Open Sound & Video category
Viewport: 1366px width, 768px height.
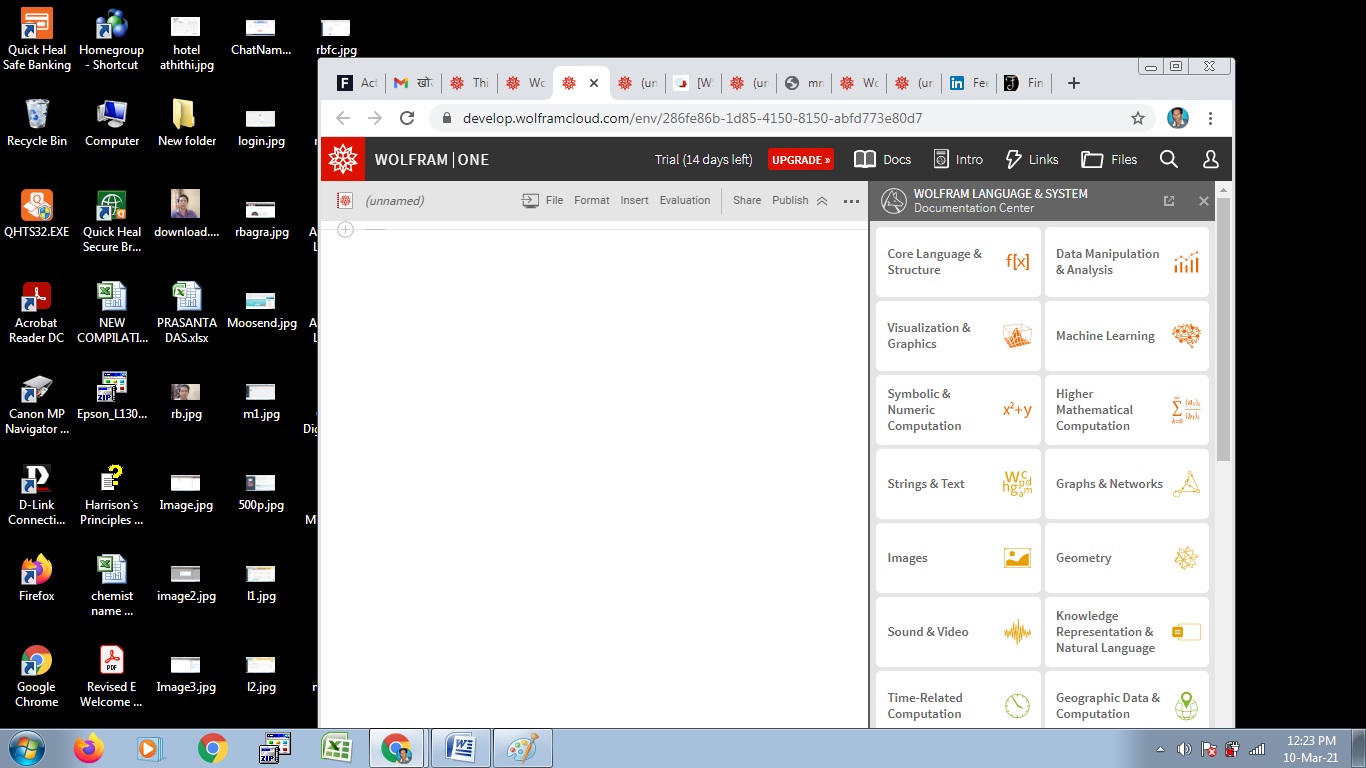click(x=958, y=632)
